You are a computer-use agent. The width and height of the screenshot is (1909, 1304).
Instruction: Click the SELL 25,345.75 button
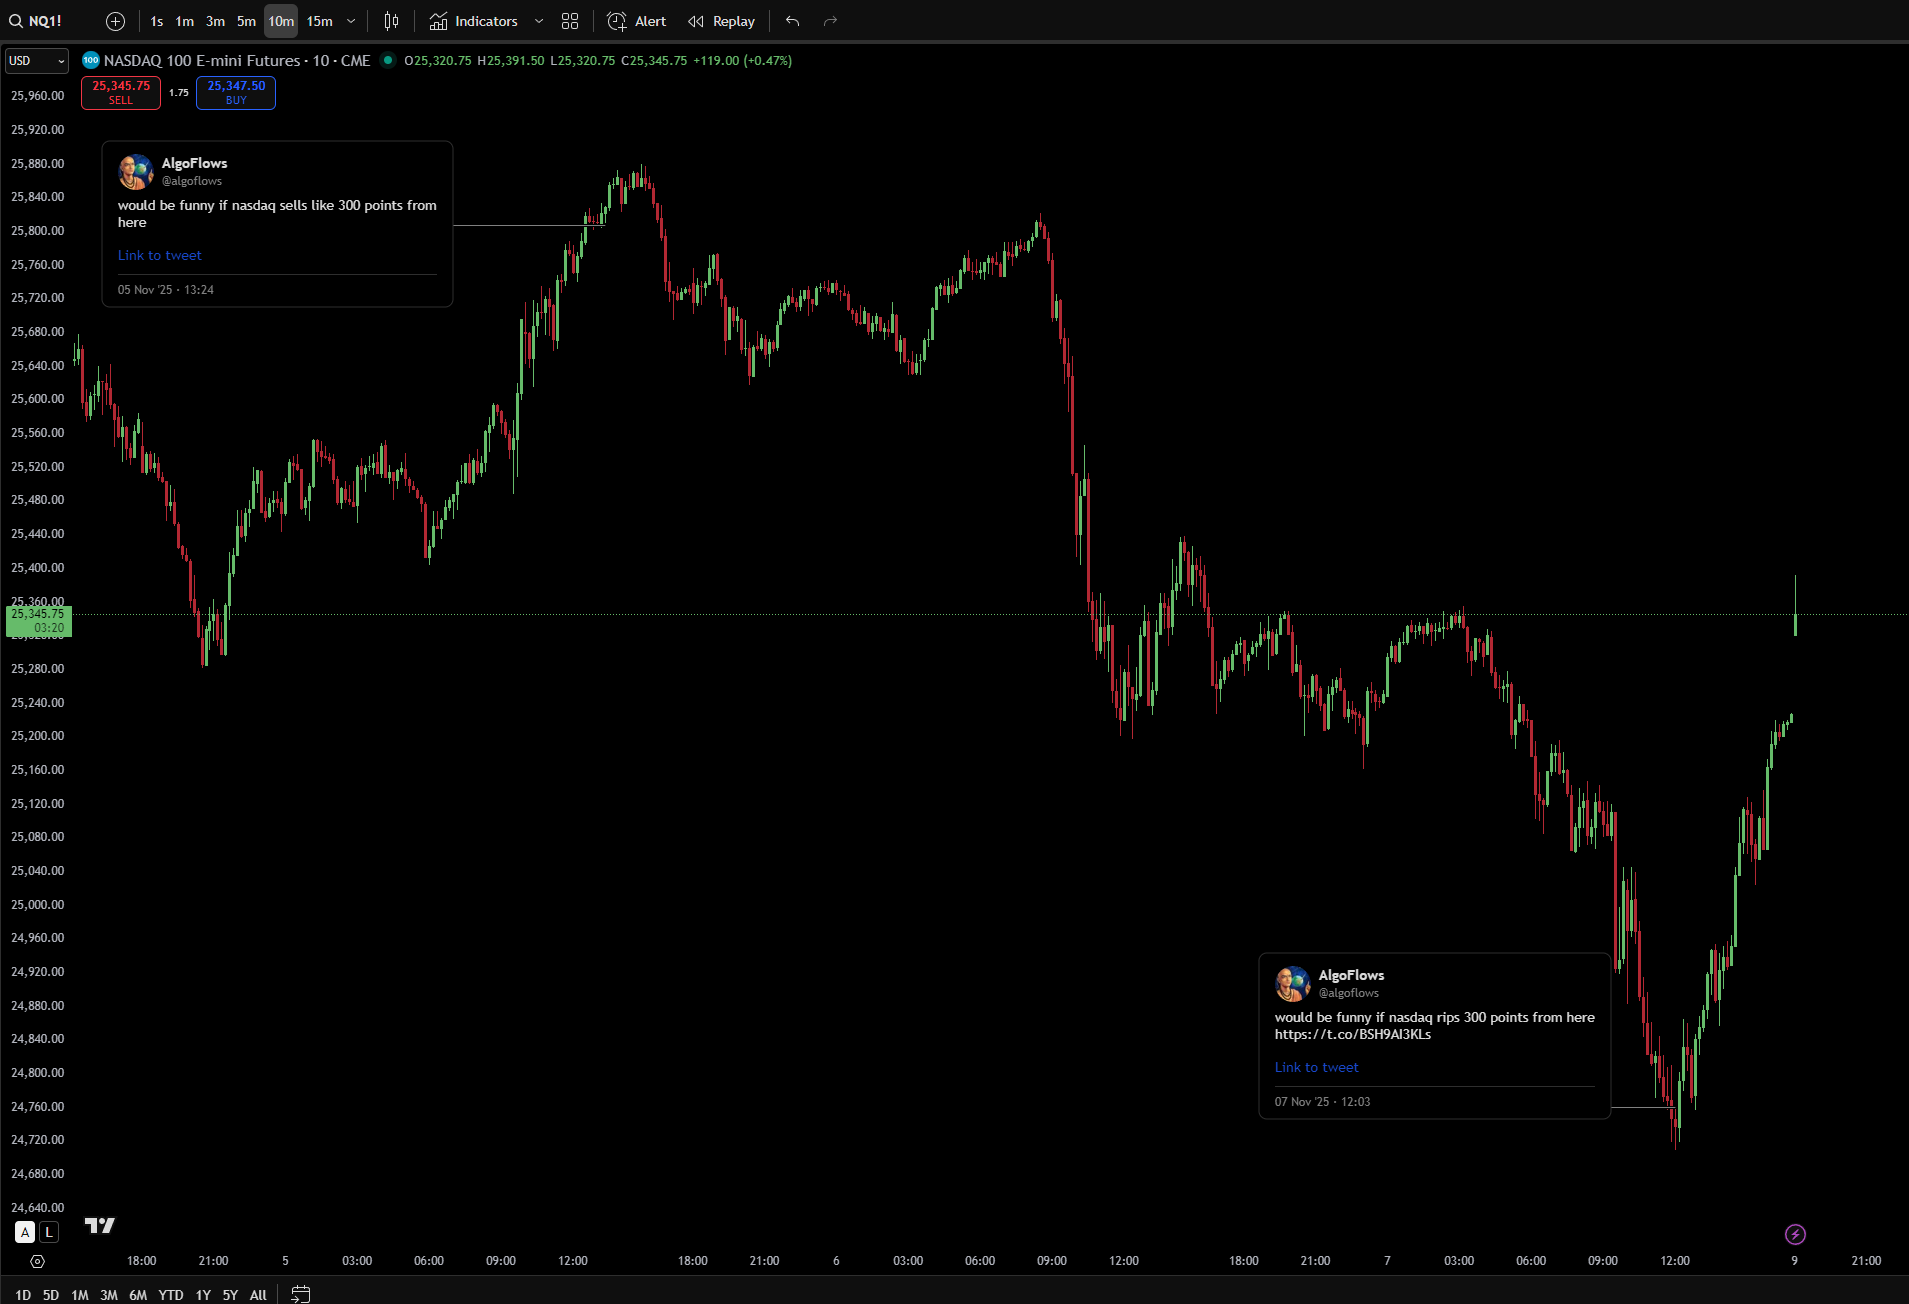click(x=121, y=92)
